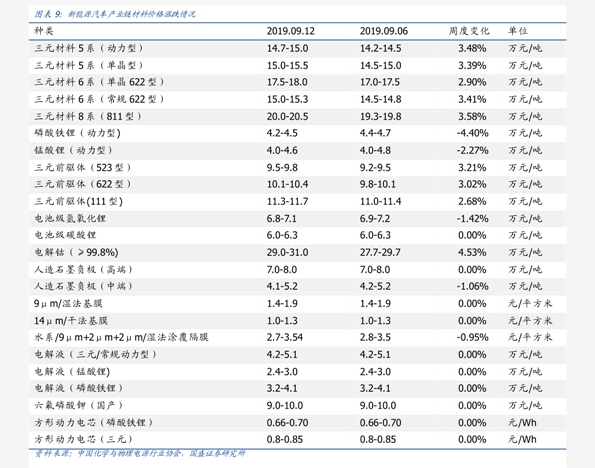Select the 周度变化 column header
This screenshot has width=595, height=468.
click(469, 31)
